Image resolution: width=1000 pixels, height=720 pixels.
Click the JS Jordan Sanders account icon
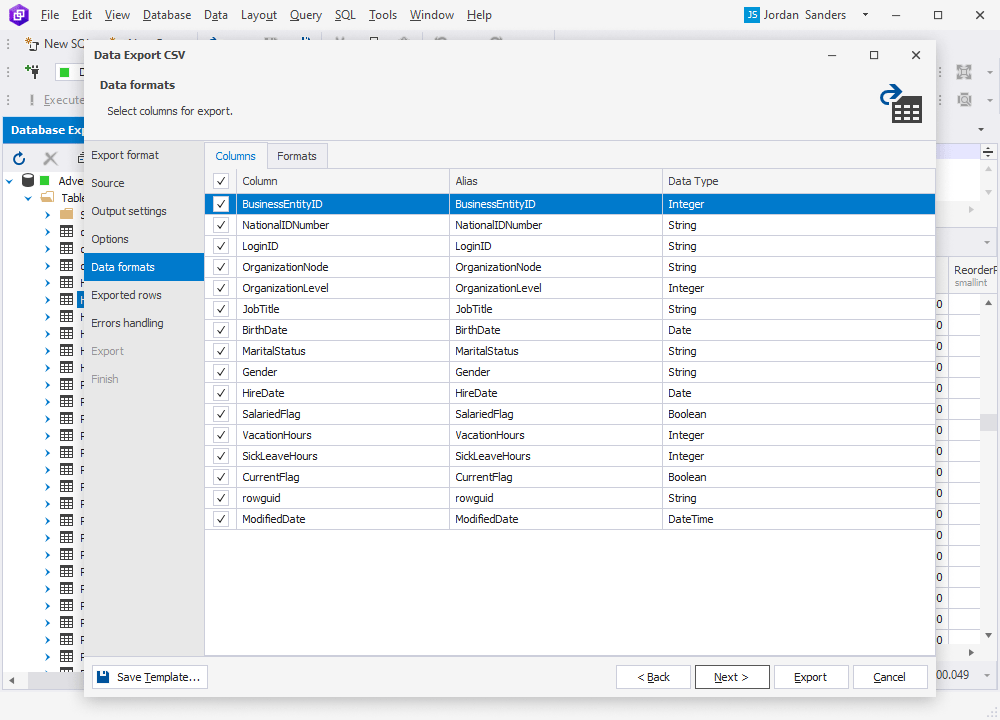[750, 15]
